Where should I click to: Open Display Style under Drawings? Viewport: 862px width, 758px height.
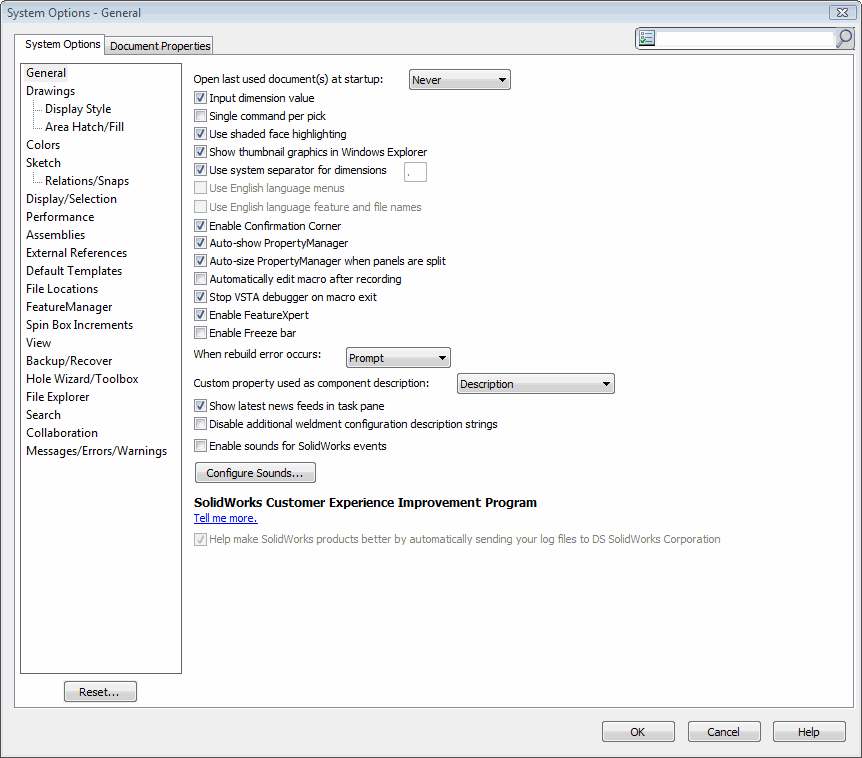78,109
